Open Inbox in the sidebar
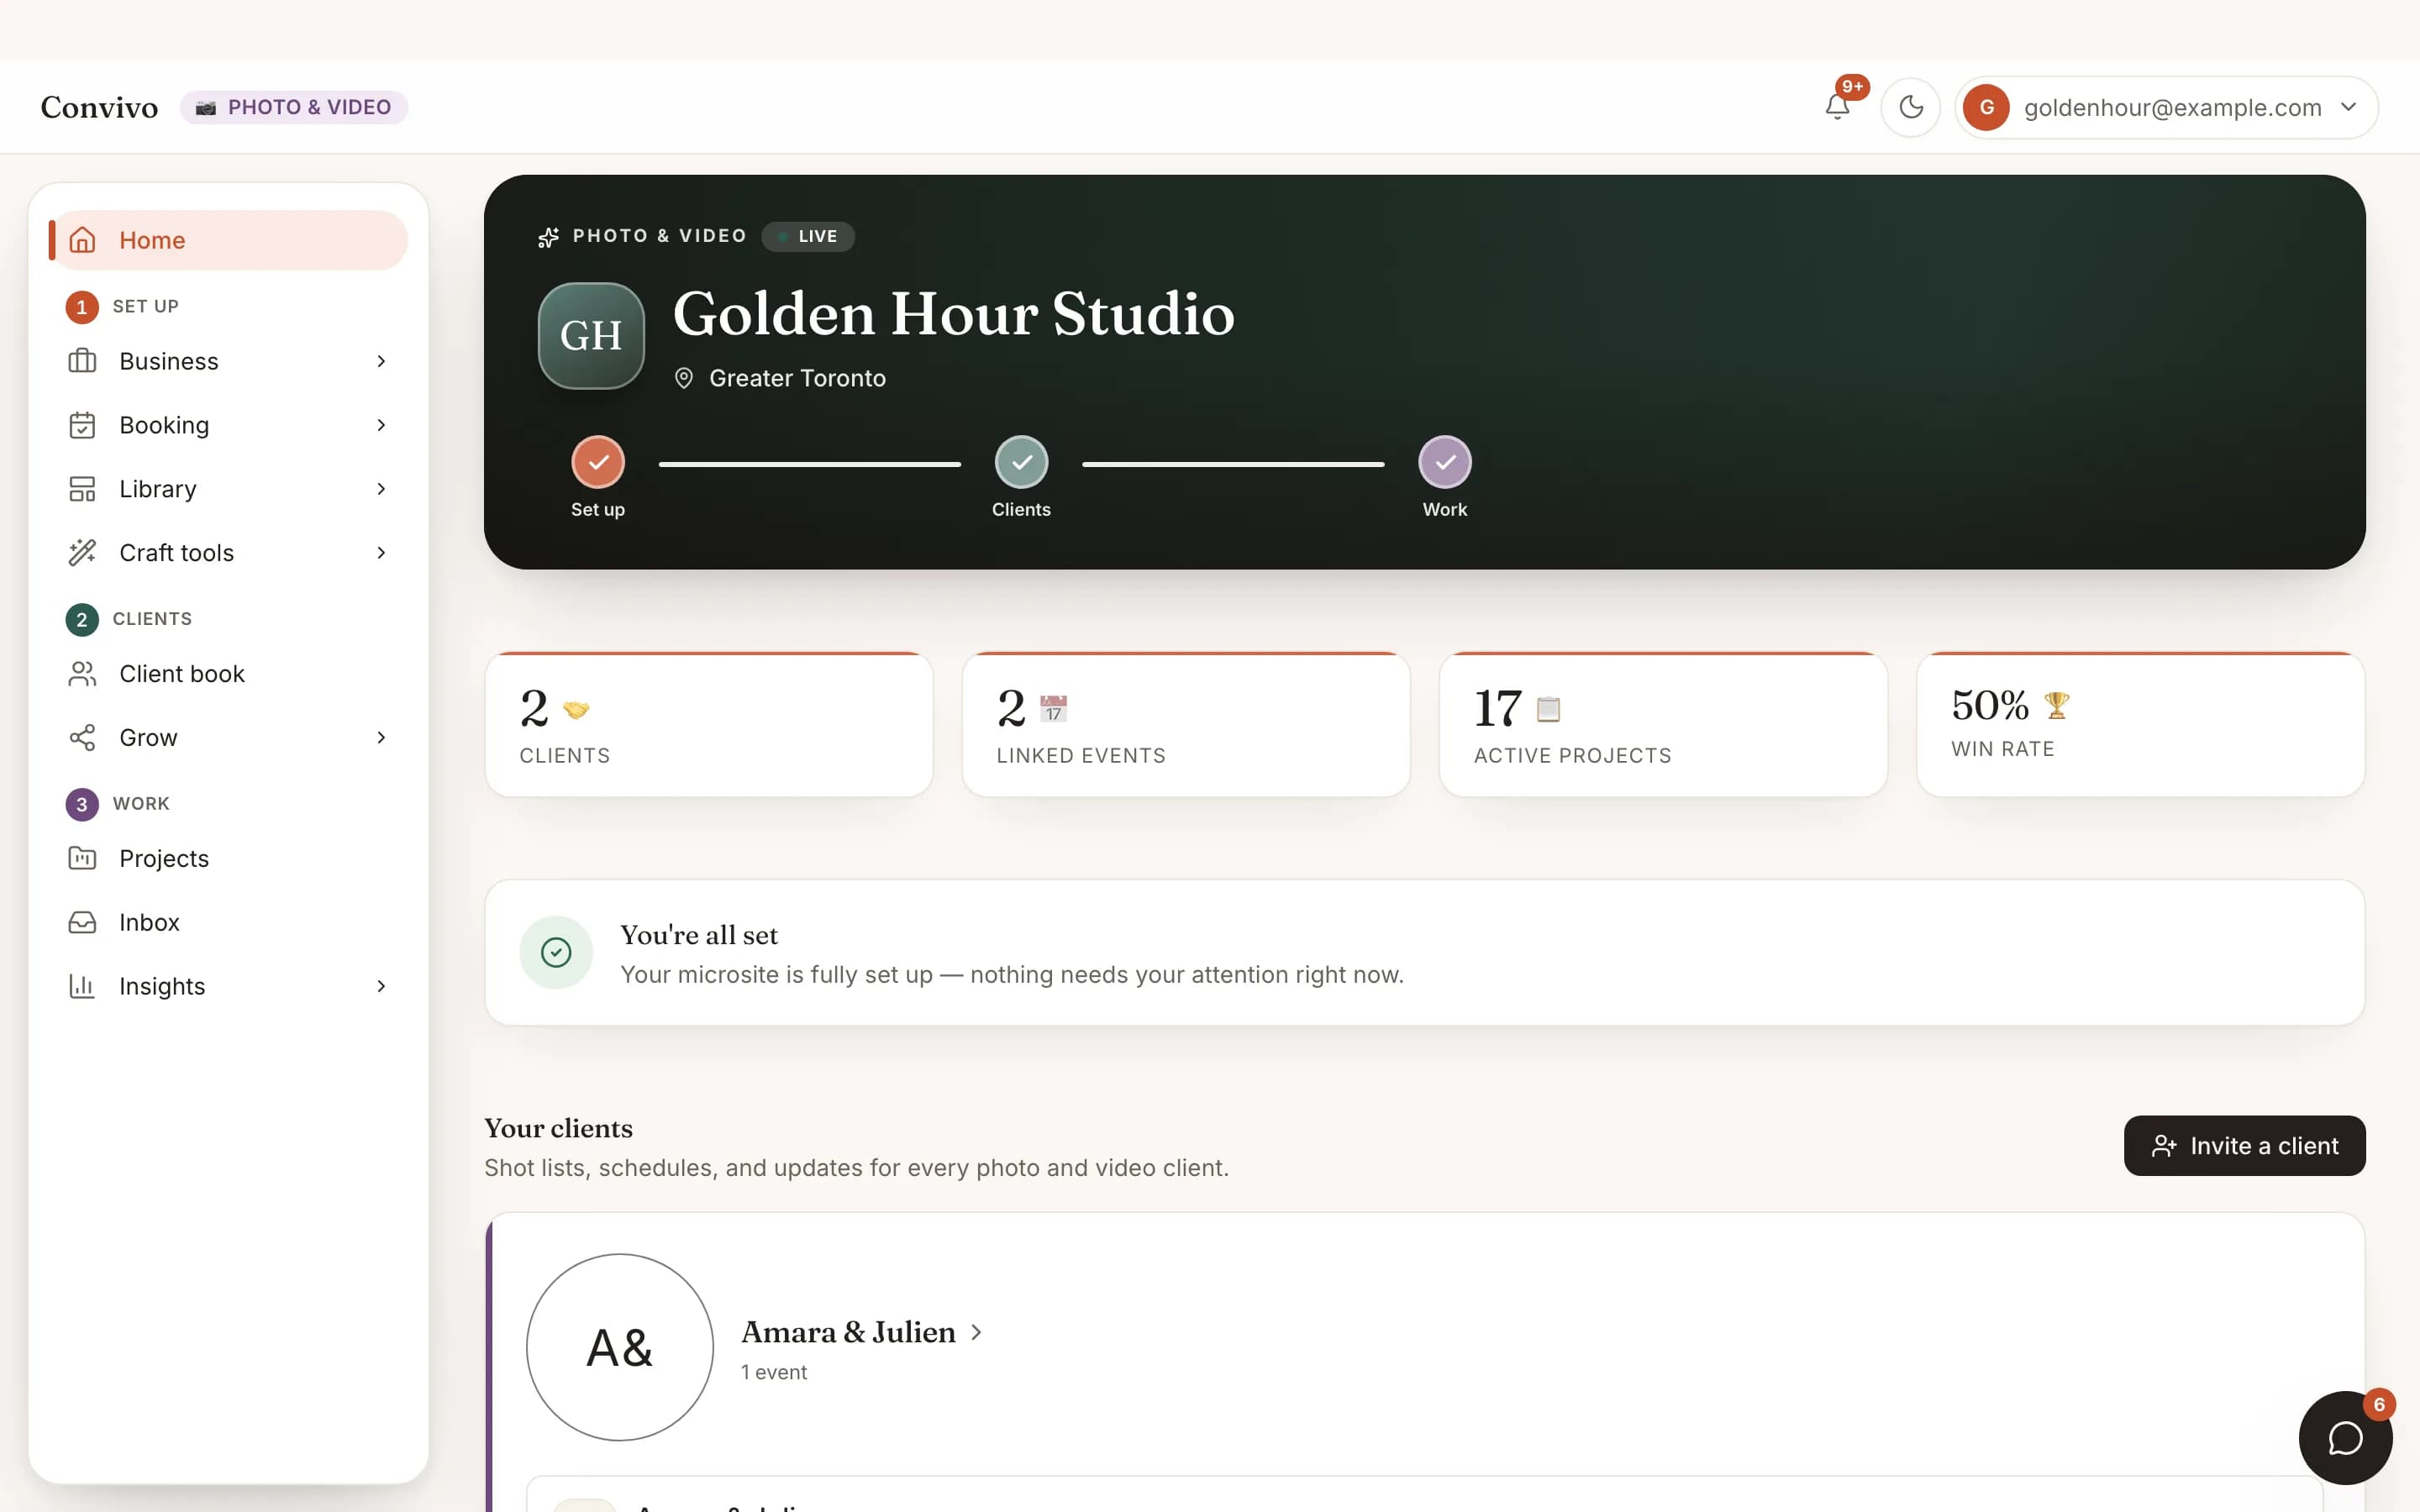Viewport: 2420px width, 1512px height. [x=229, y=923]
